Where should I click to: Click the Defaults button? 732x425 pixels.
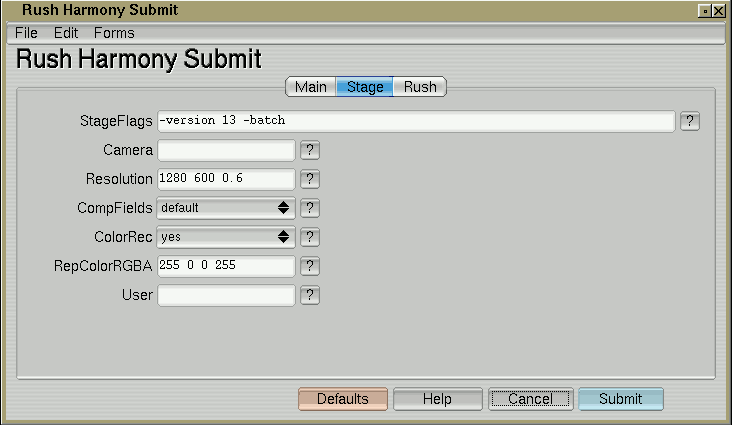point(343,399)
